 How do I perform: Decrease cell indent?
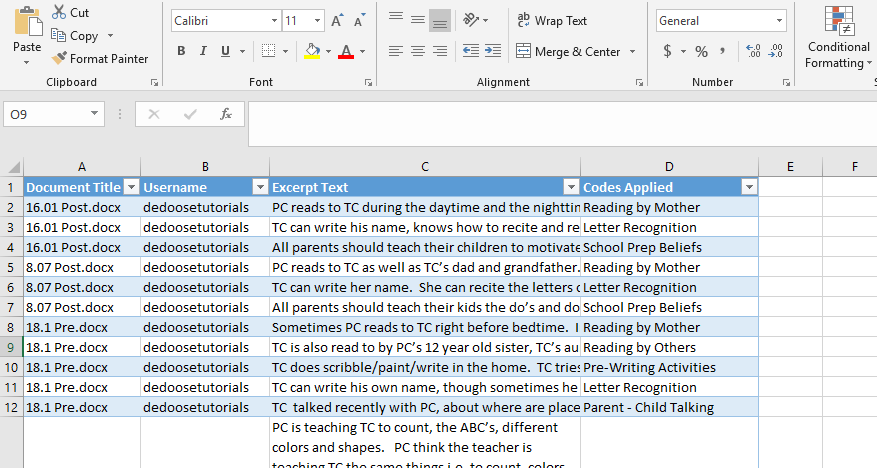(471, 51)
